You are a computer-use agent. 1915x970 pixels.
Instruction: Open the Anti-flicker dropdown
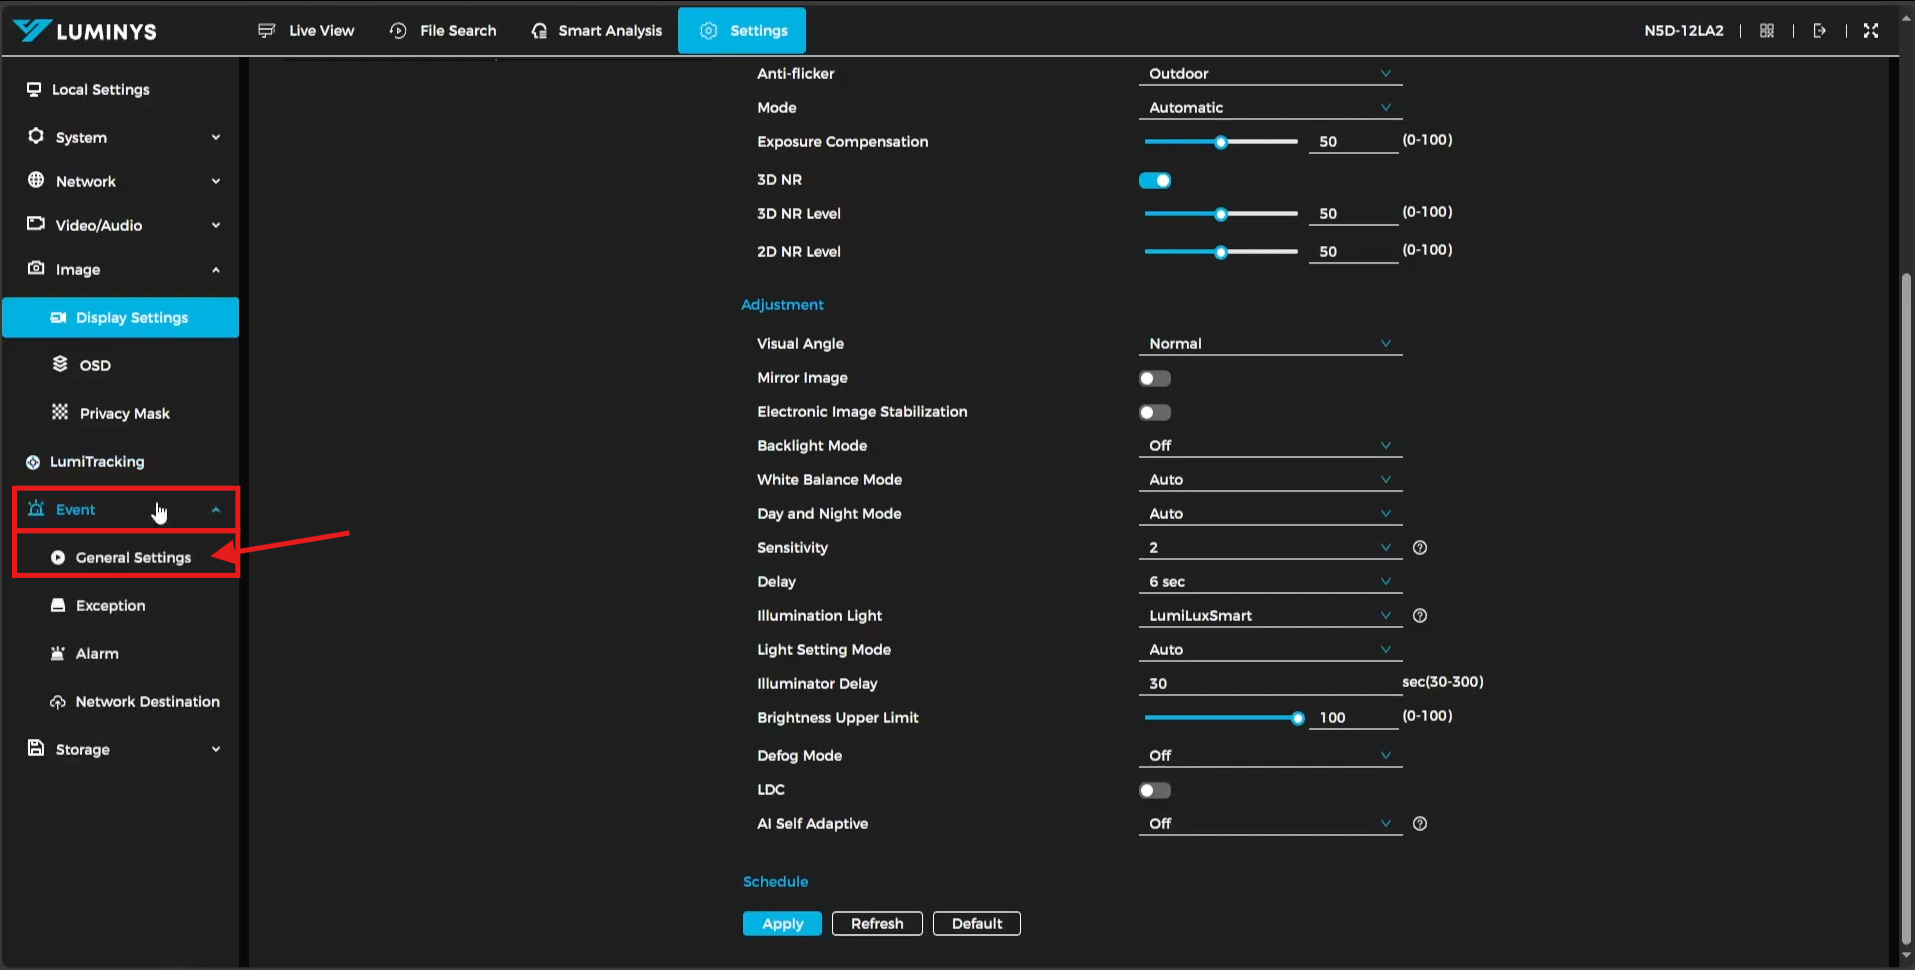point(1269,74)
